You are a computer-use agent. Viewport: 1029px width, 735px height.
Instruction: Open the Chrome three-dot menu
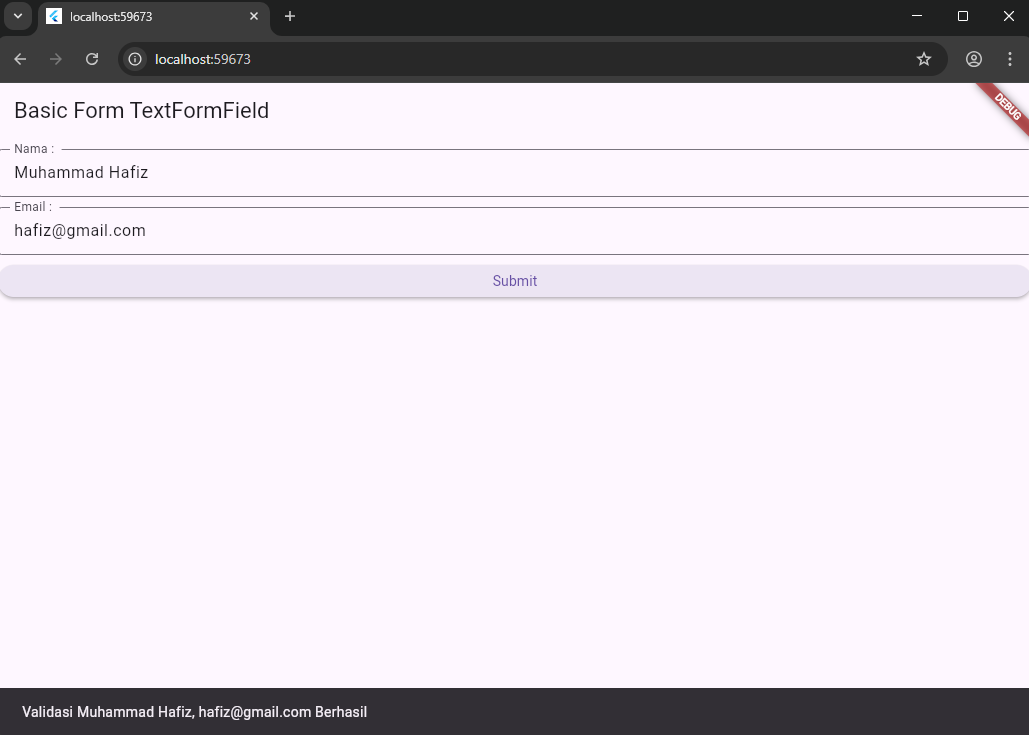tap(1010, 59)
